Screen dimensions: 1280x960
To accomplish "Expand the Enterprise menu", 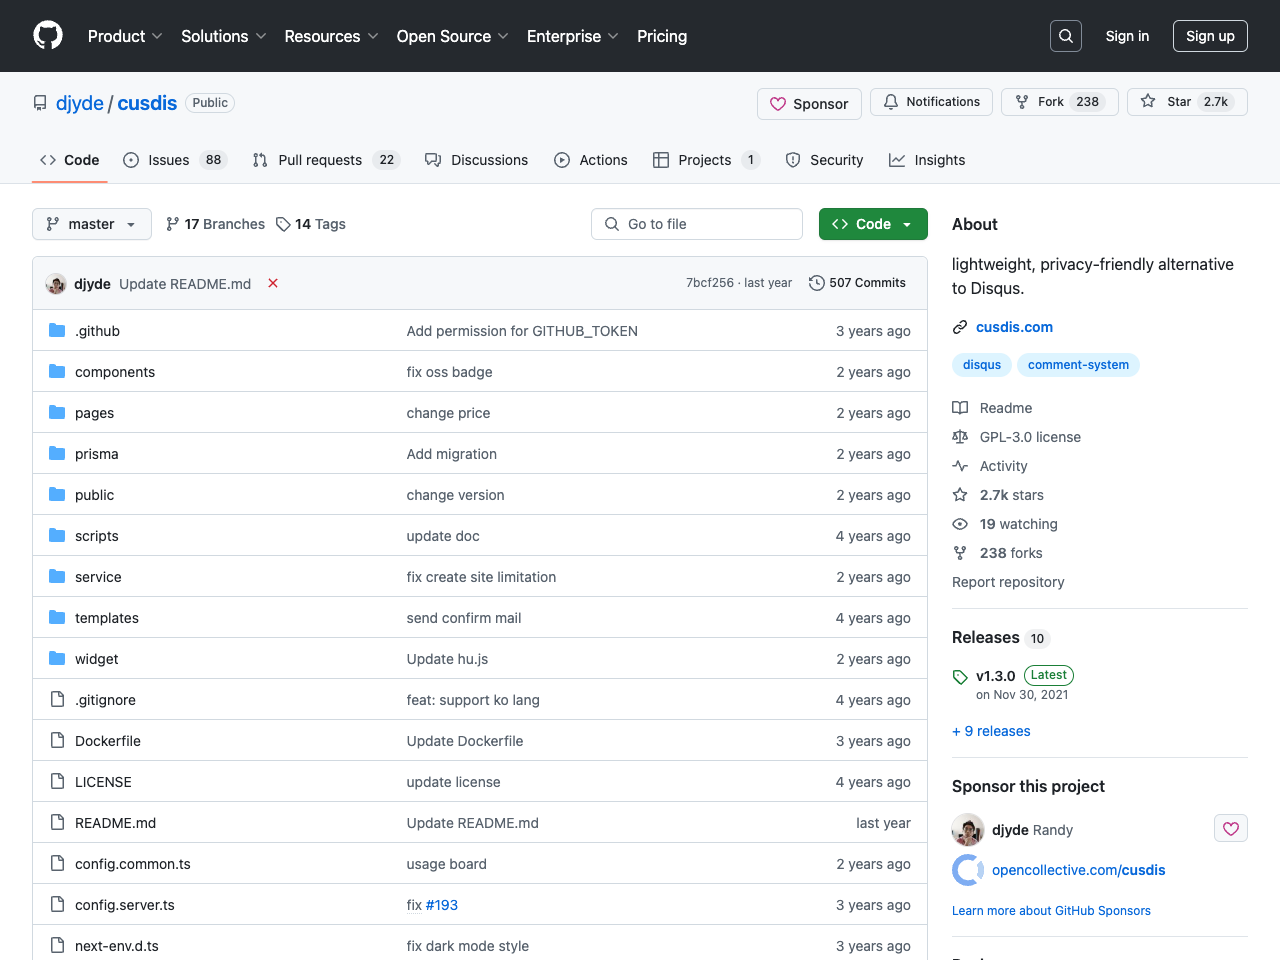I will [x=572, y=36].
